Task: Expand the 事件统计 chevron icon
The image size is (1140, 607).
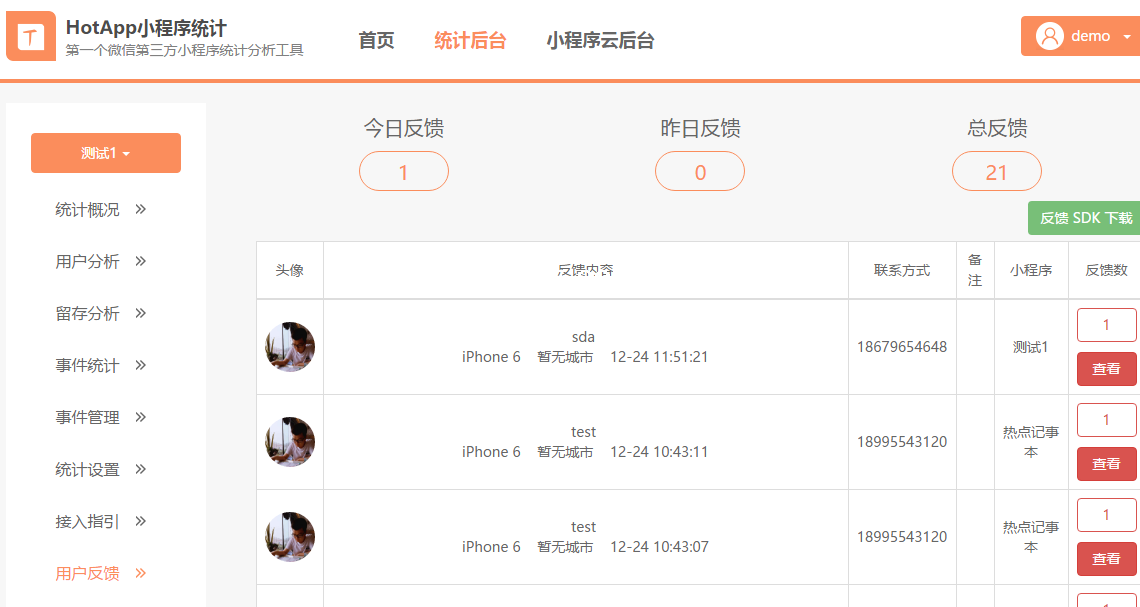Action: point(141,365)
